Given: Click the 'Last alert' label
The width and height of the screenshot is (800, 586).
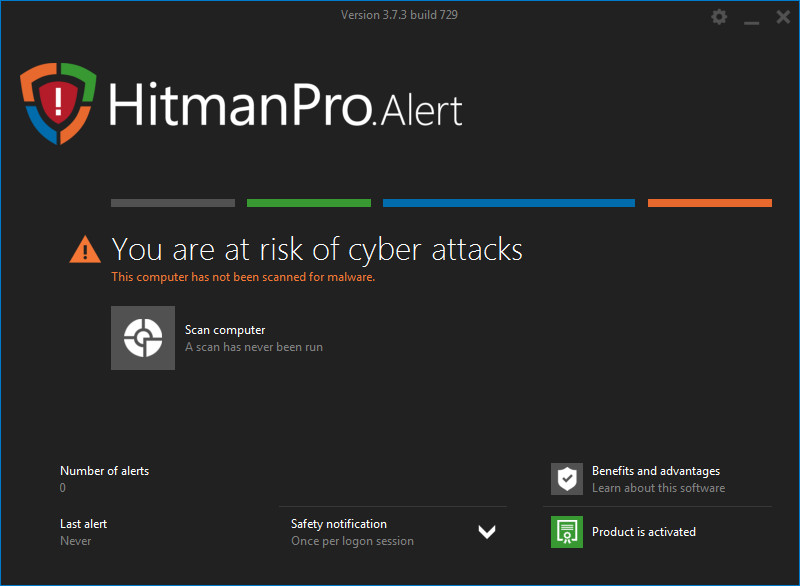Looking at the screenshot, I should pyautogui.click(x=84, y=524).
